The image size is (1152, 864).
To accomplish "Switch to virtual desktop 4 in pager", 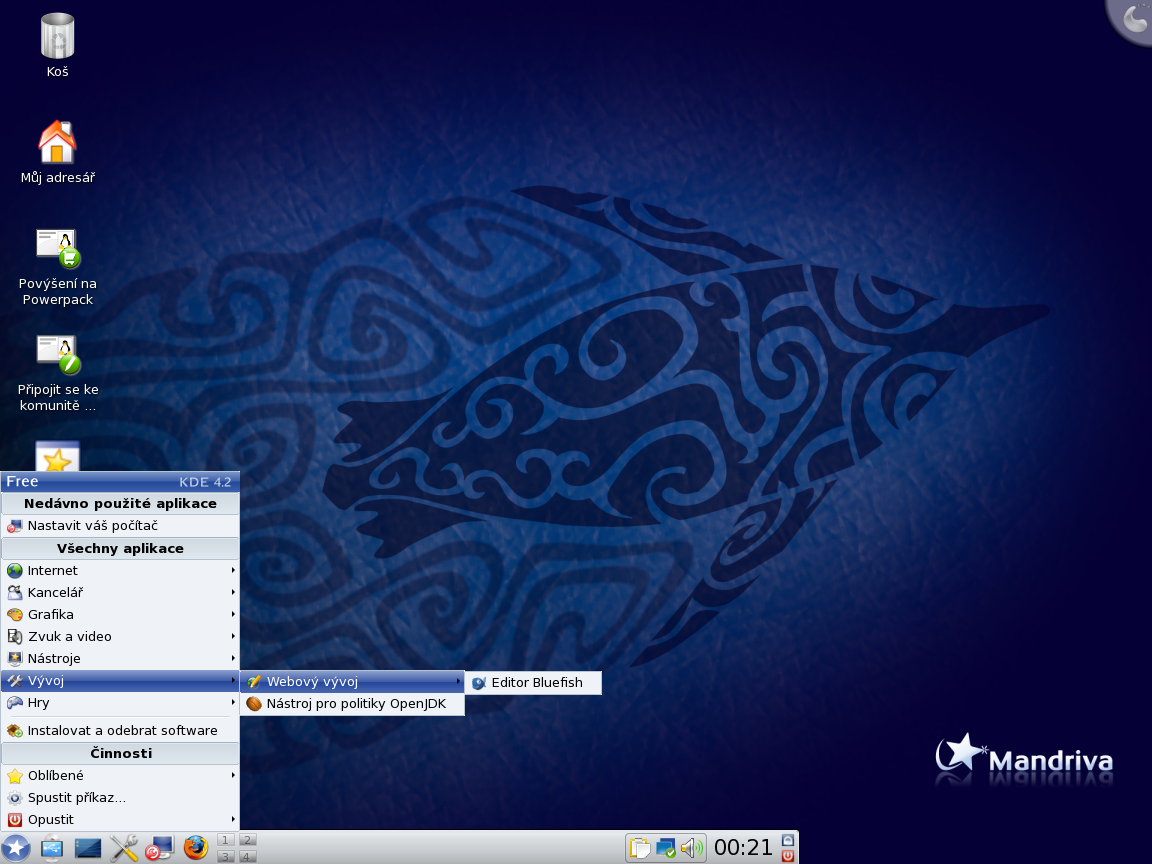I will coord(248,856).
